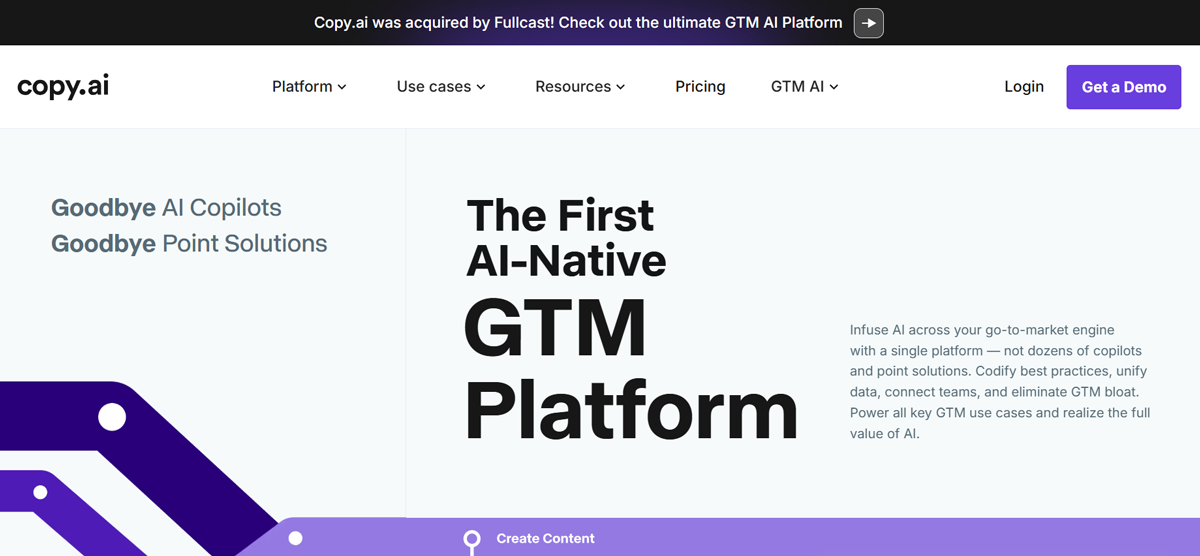
Task: Open the Resources menu
Action: [580, 87]
